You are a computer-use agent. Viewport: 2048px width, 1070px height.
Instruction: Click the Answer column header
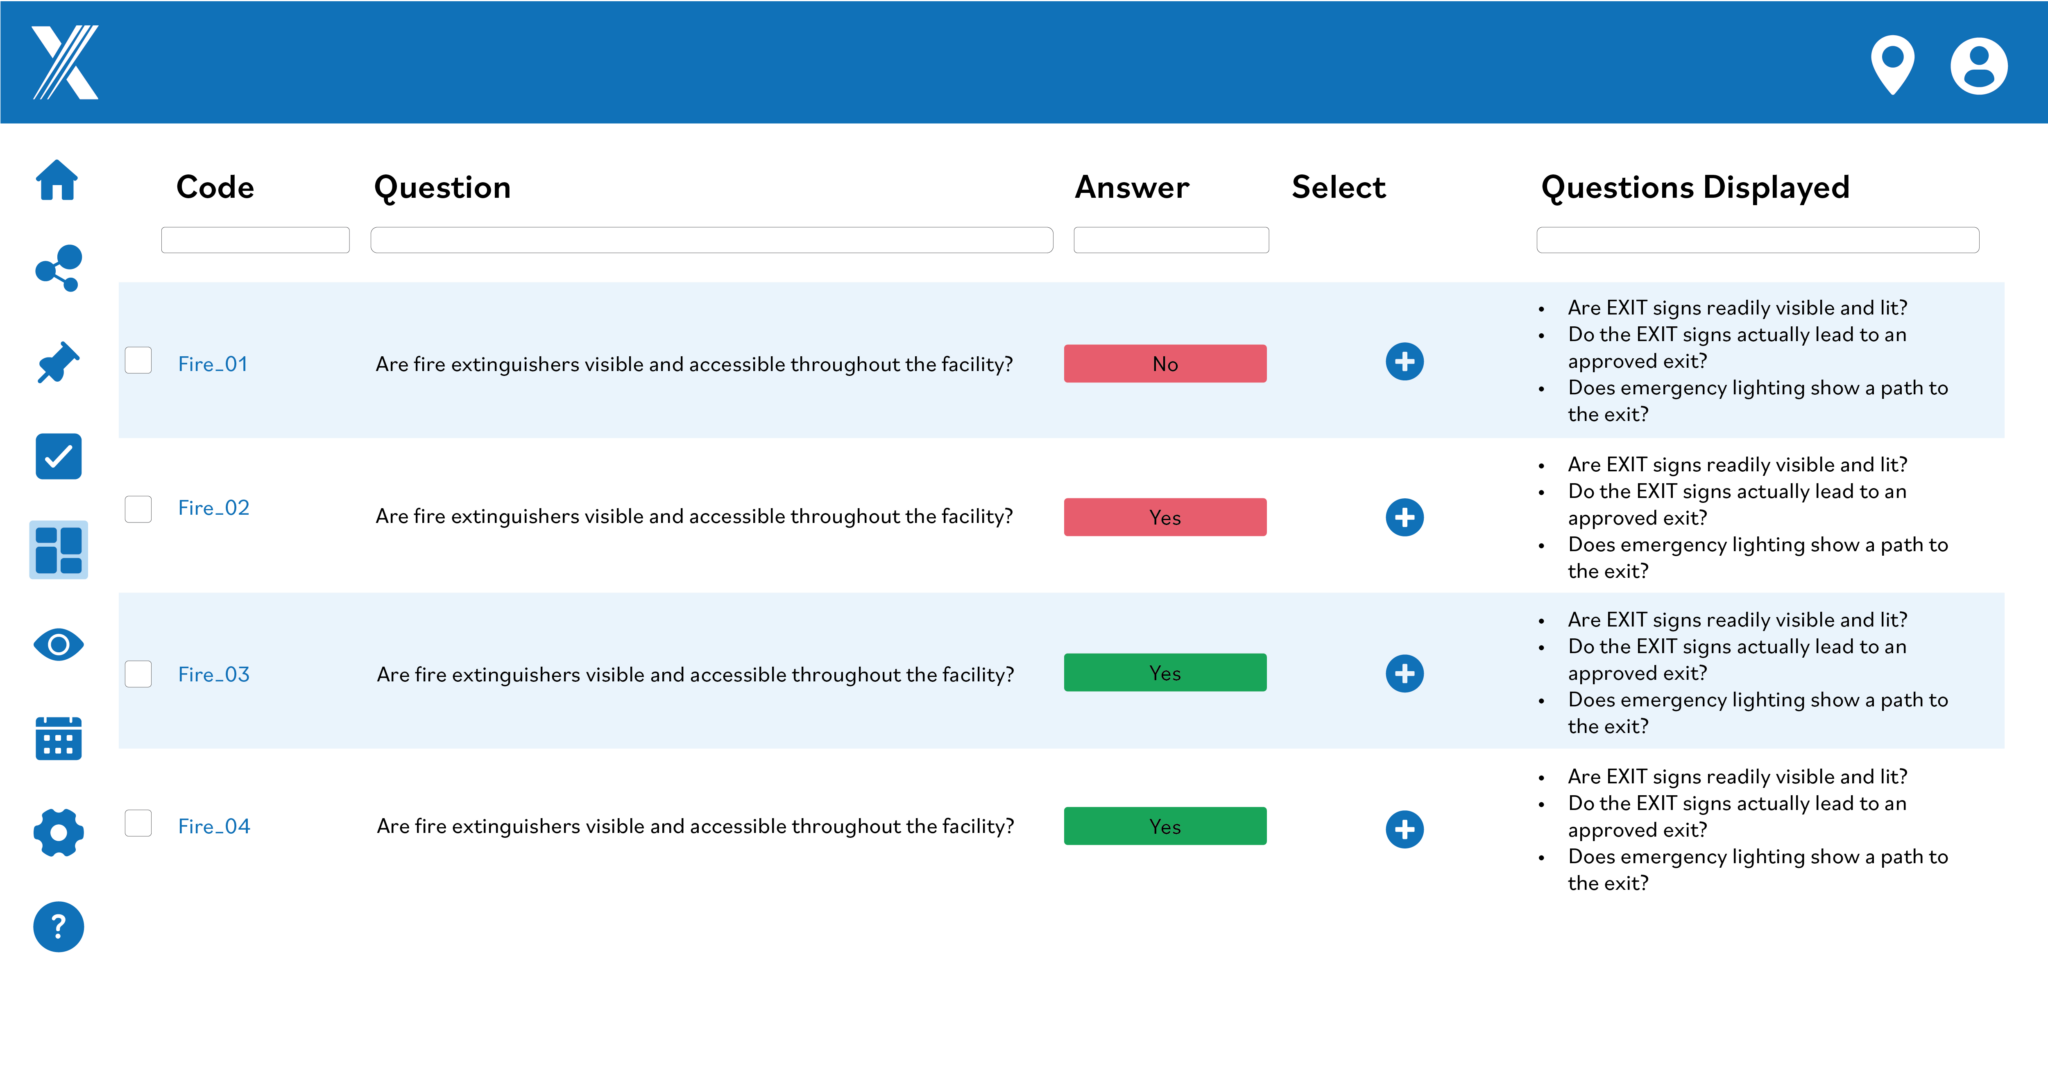tap(1131, 187)
